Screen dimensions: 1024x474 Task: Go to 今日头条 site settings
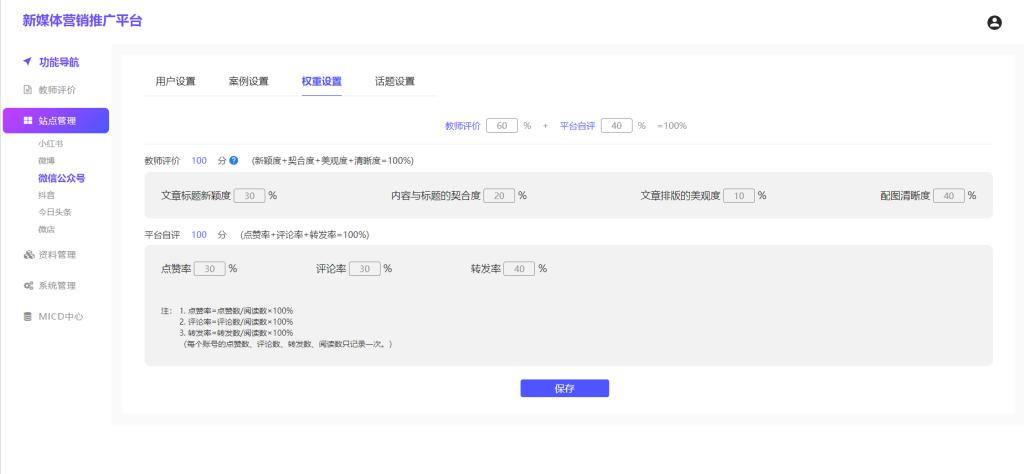(55, 212)
